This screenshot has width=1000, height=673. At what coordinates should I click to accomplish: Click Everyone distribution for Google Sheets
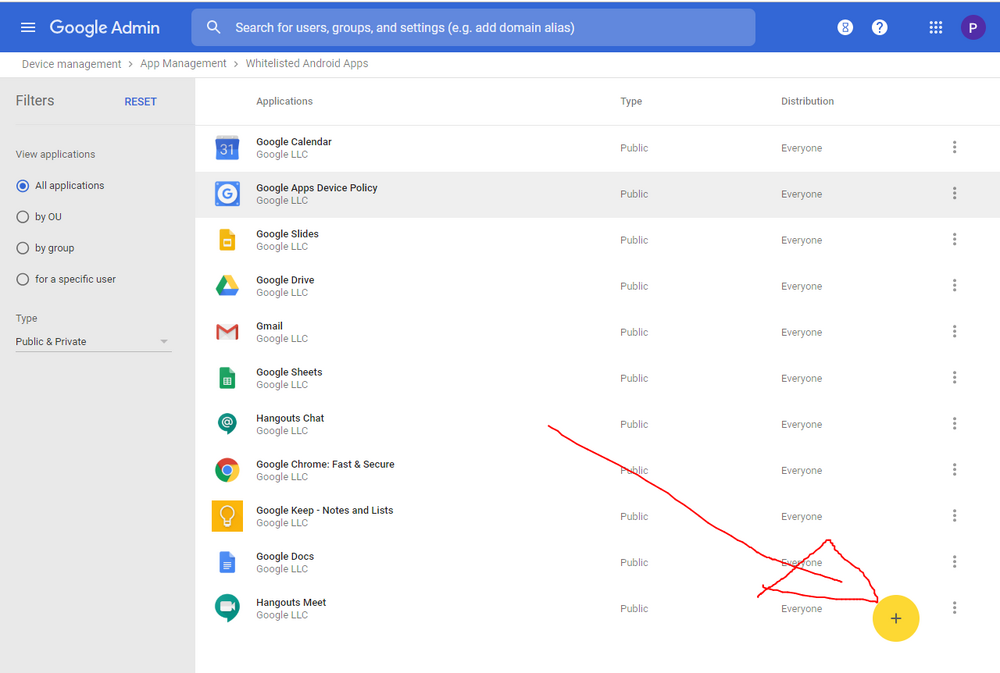[x=802, y=378]
